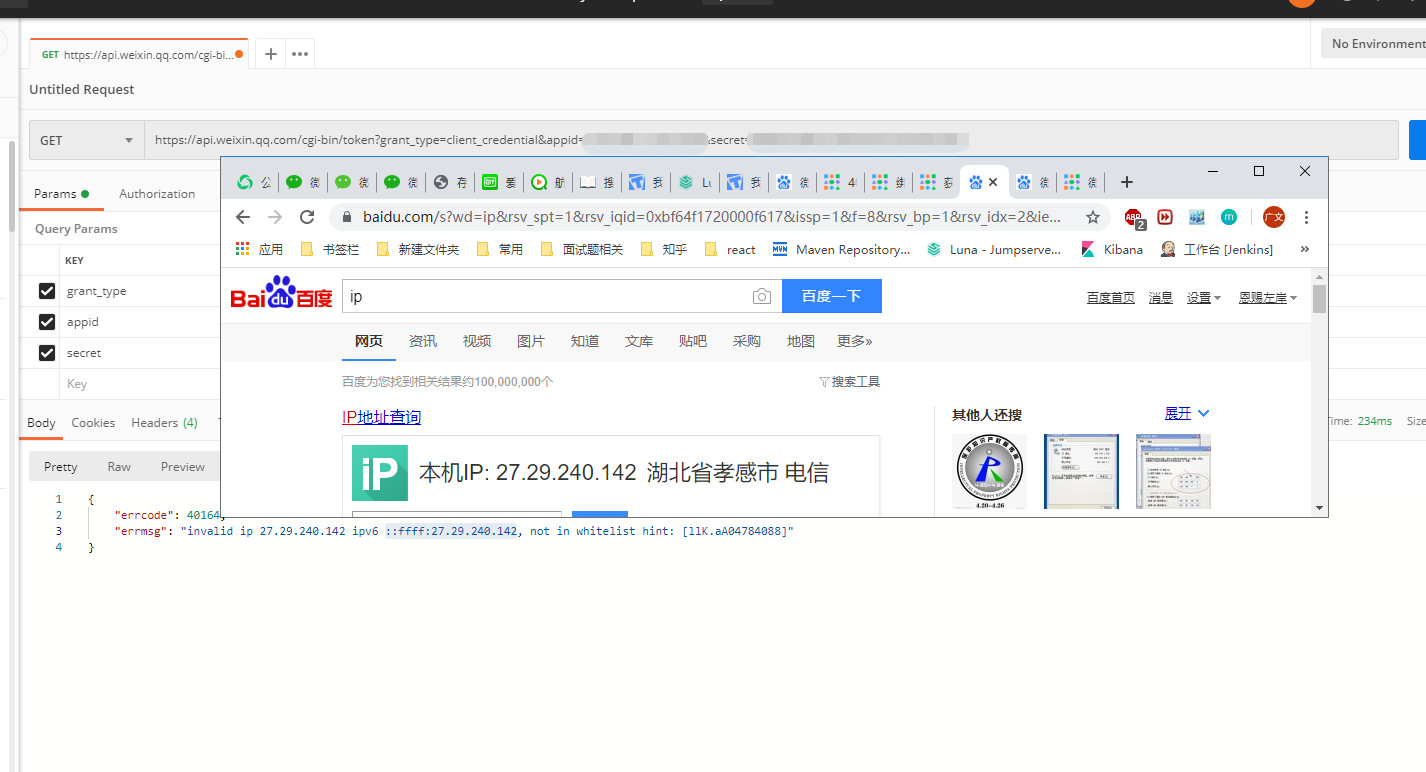The image size is (1426, 772).
Task: Click the Chrome page vertical scrollbar thumb
Action: (1319, 298)
